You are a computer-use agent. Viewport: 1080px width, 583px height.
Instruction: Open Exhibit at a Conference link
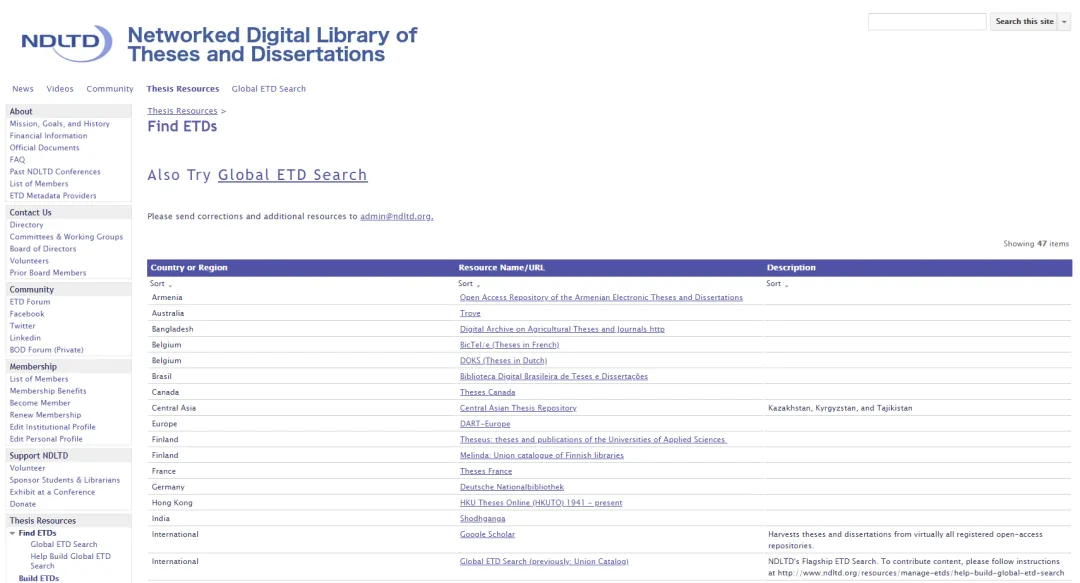tap(52, 492)
